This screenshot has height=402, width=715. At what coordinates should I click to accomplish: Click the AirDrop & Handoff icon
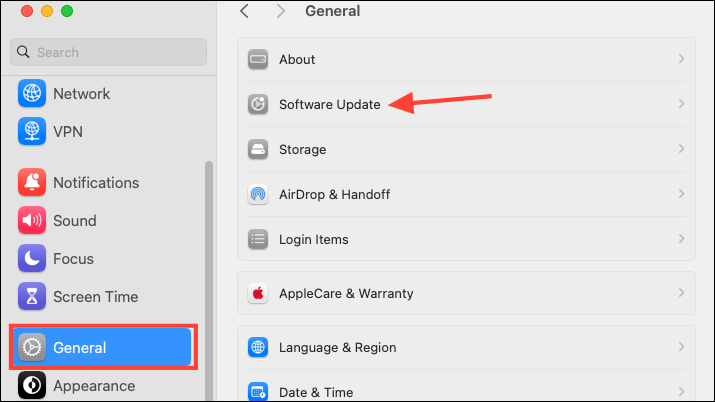(x=258, y=194)
